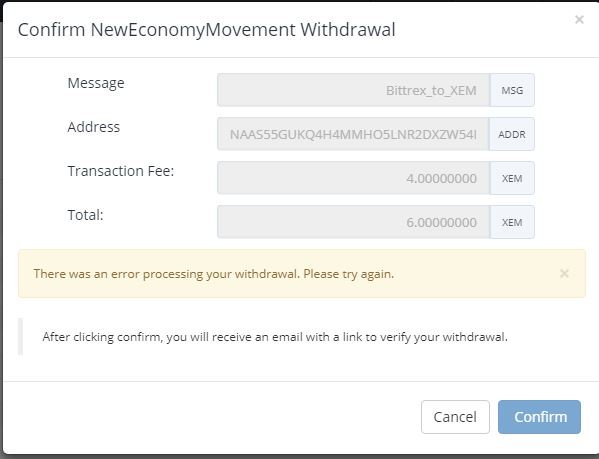Image resolution: width=599 pixels, height=459 pixels.
Task: Focus the 6.00000000 total field
Action: [353, 222]
